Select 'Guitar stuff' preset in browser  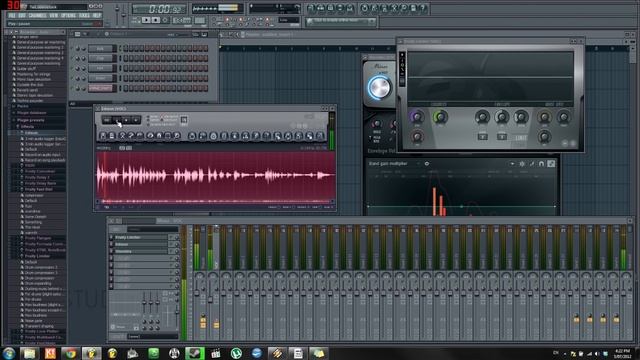point(28,69)
